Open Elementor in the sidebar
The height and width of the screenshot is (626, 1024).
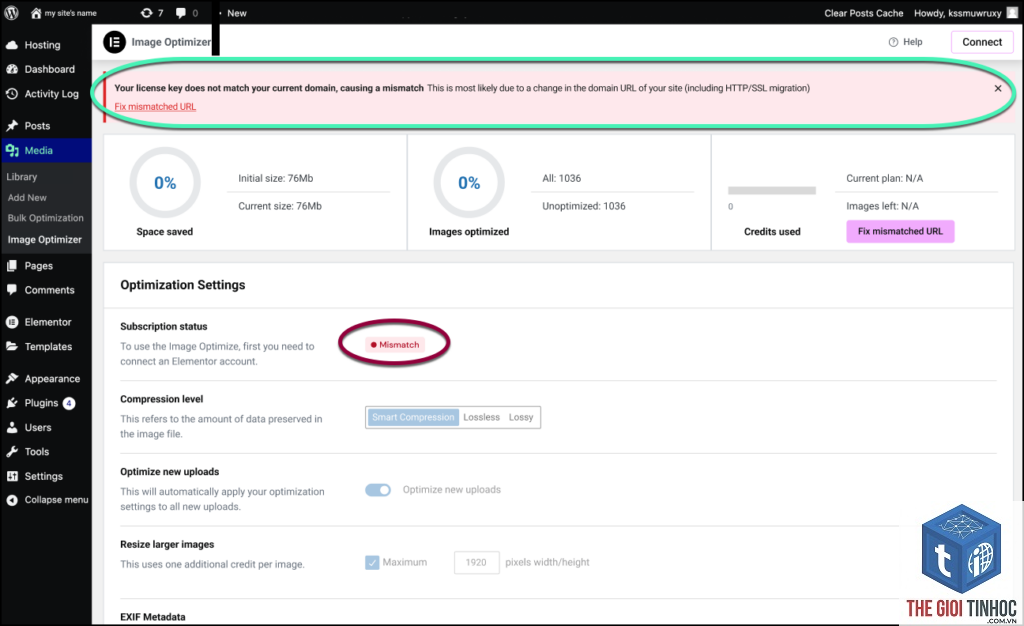point(48,322)
